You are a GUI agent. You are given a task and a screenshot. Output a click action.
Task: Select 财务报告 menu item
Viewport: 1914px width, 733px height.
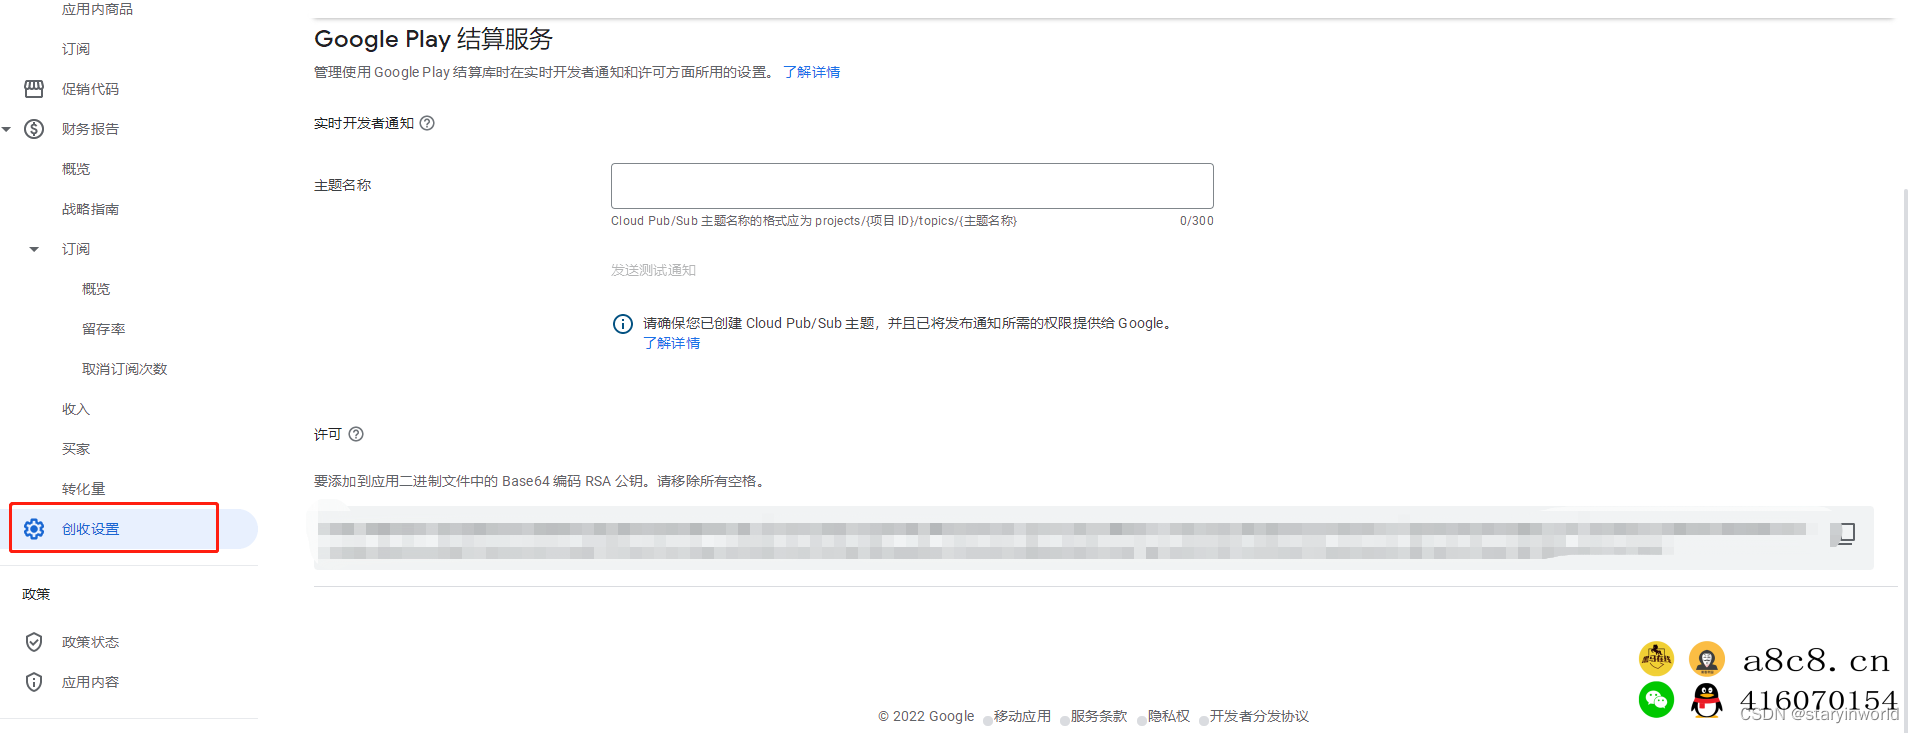tap(90, 129)
